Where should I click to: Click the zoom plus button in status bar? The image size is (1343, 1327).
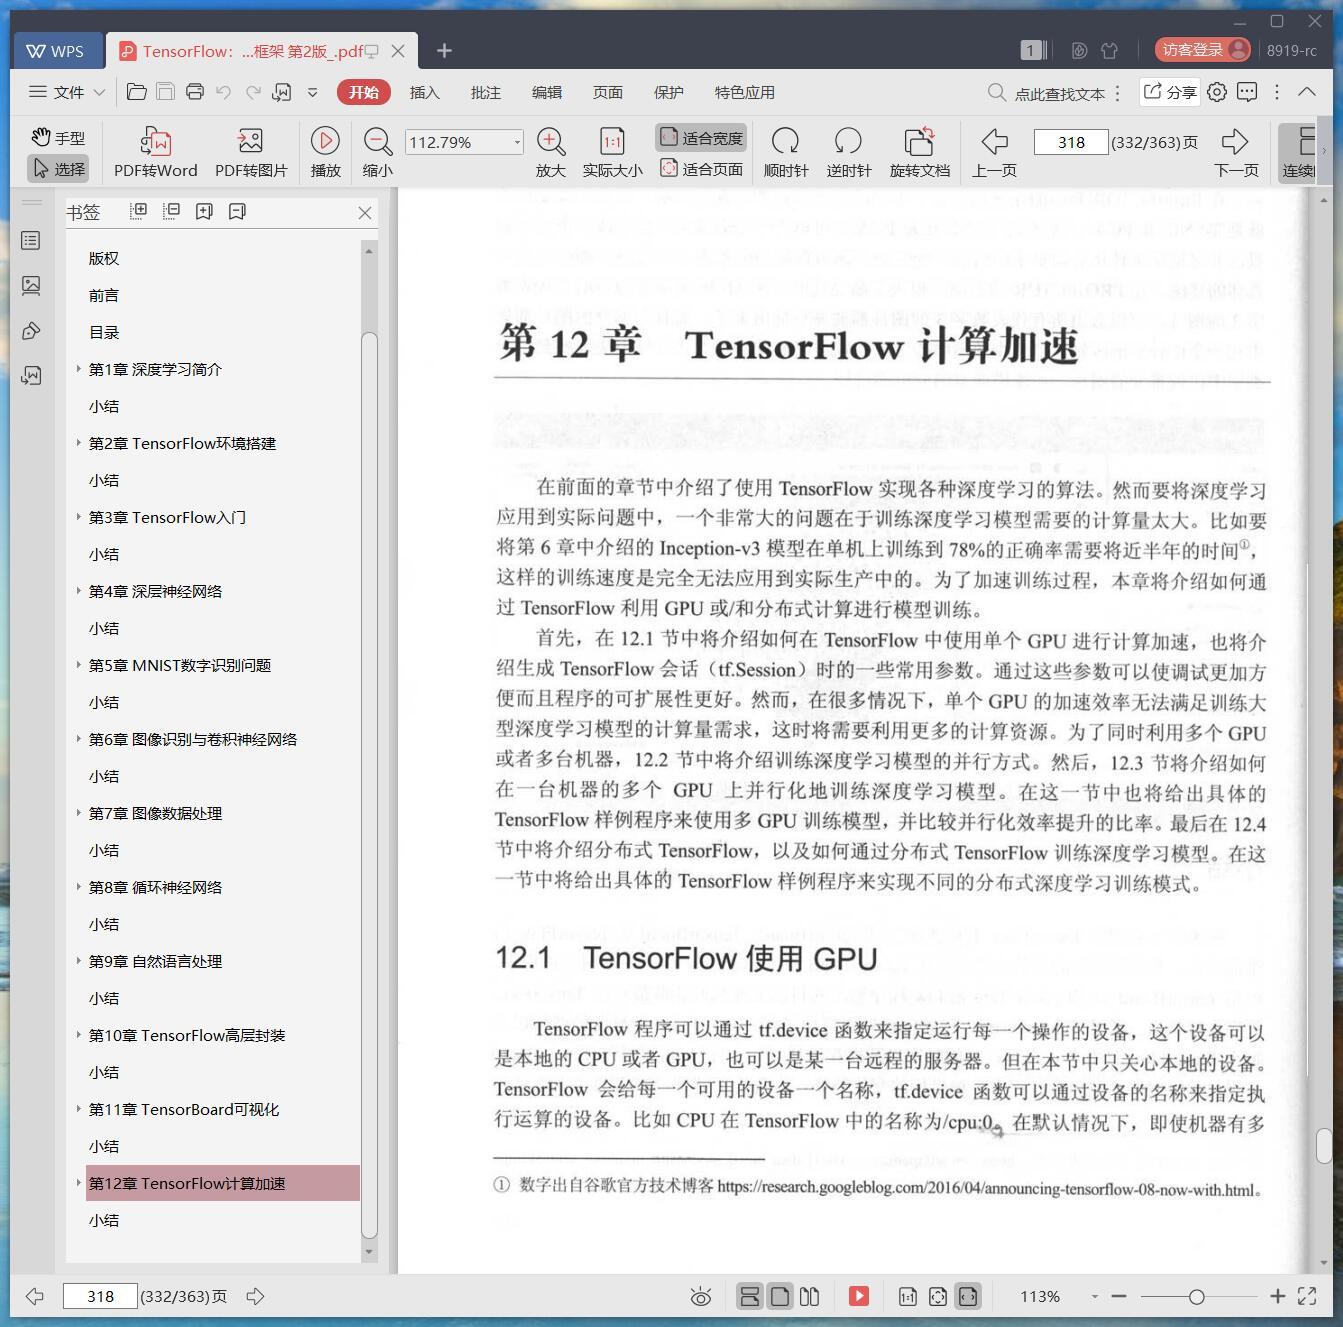pyautogui.click(x=1277, y=1296)
